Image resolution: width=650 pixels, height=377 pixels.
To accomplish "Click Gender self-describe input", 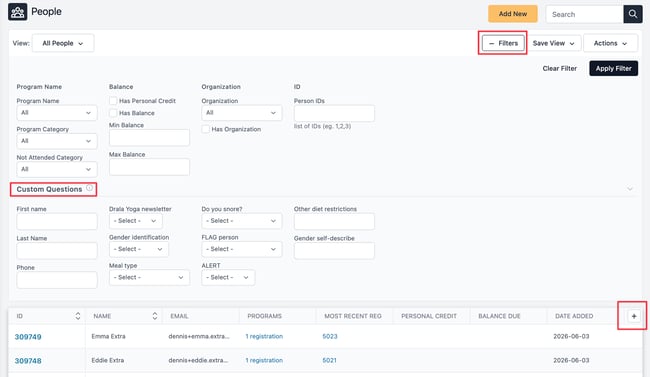I will (x=334, y=251).
